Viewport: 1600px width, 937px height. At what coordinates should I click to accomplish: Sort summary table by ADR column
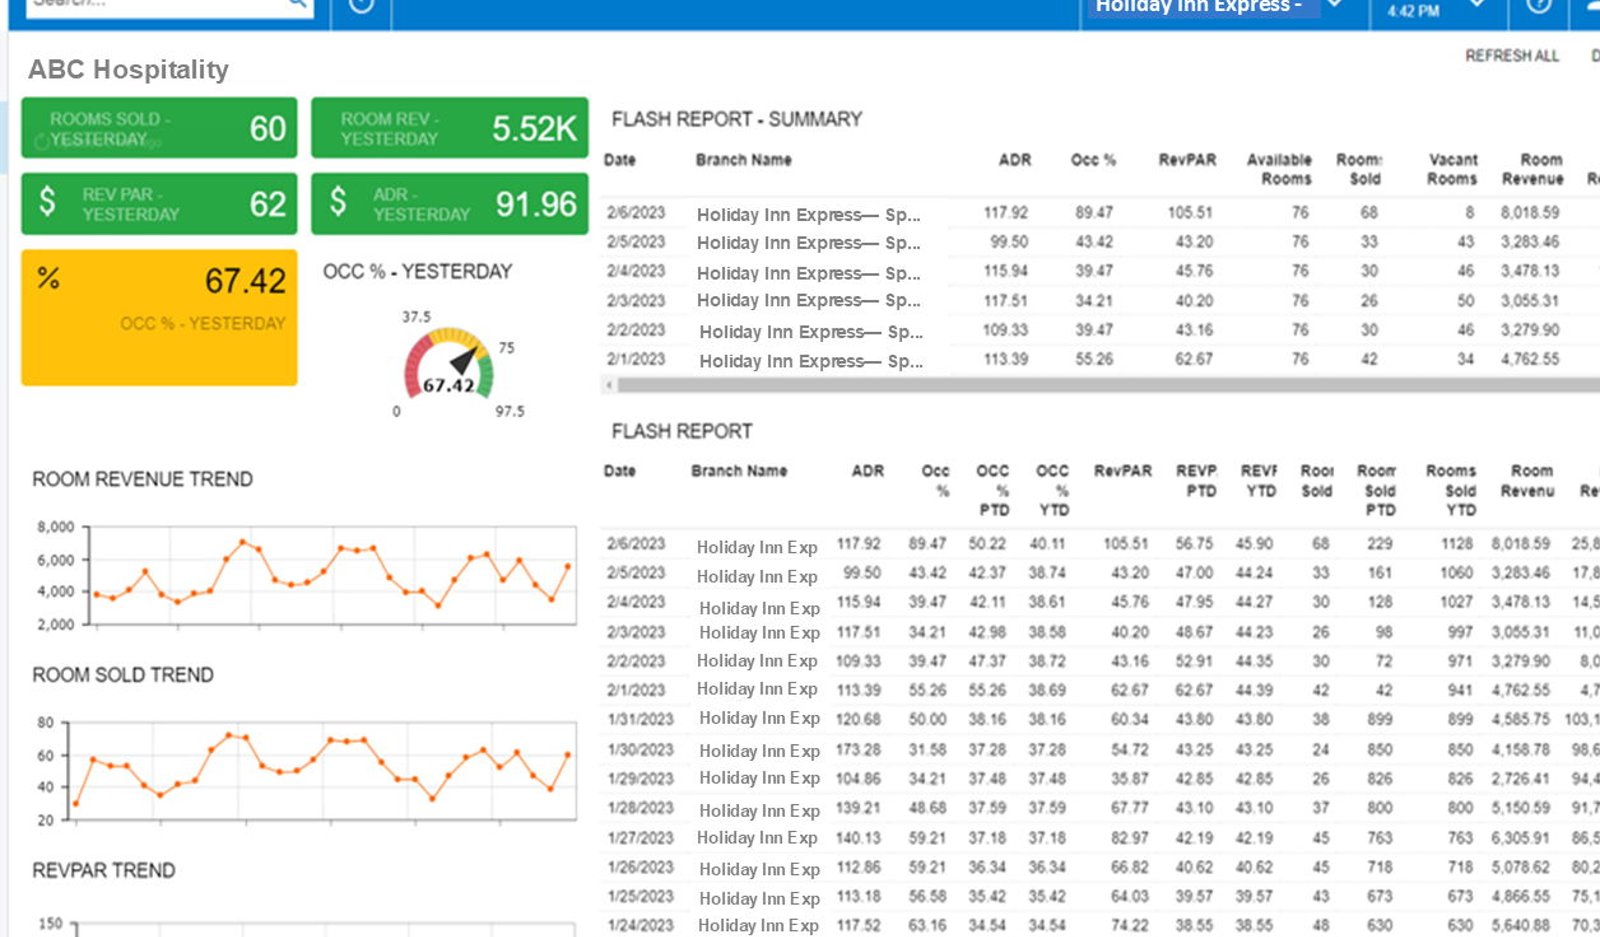coord(1014,160)
